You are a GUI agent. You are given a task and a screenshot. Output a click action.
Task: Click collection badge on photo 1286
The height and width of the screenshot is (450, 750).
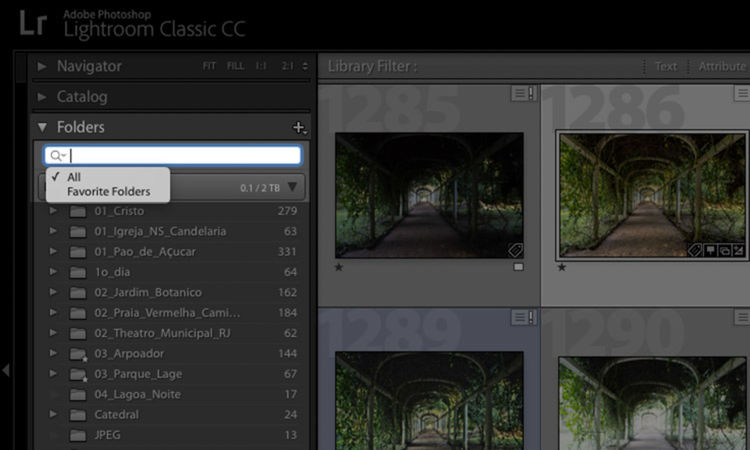click(x=725, y=250)
